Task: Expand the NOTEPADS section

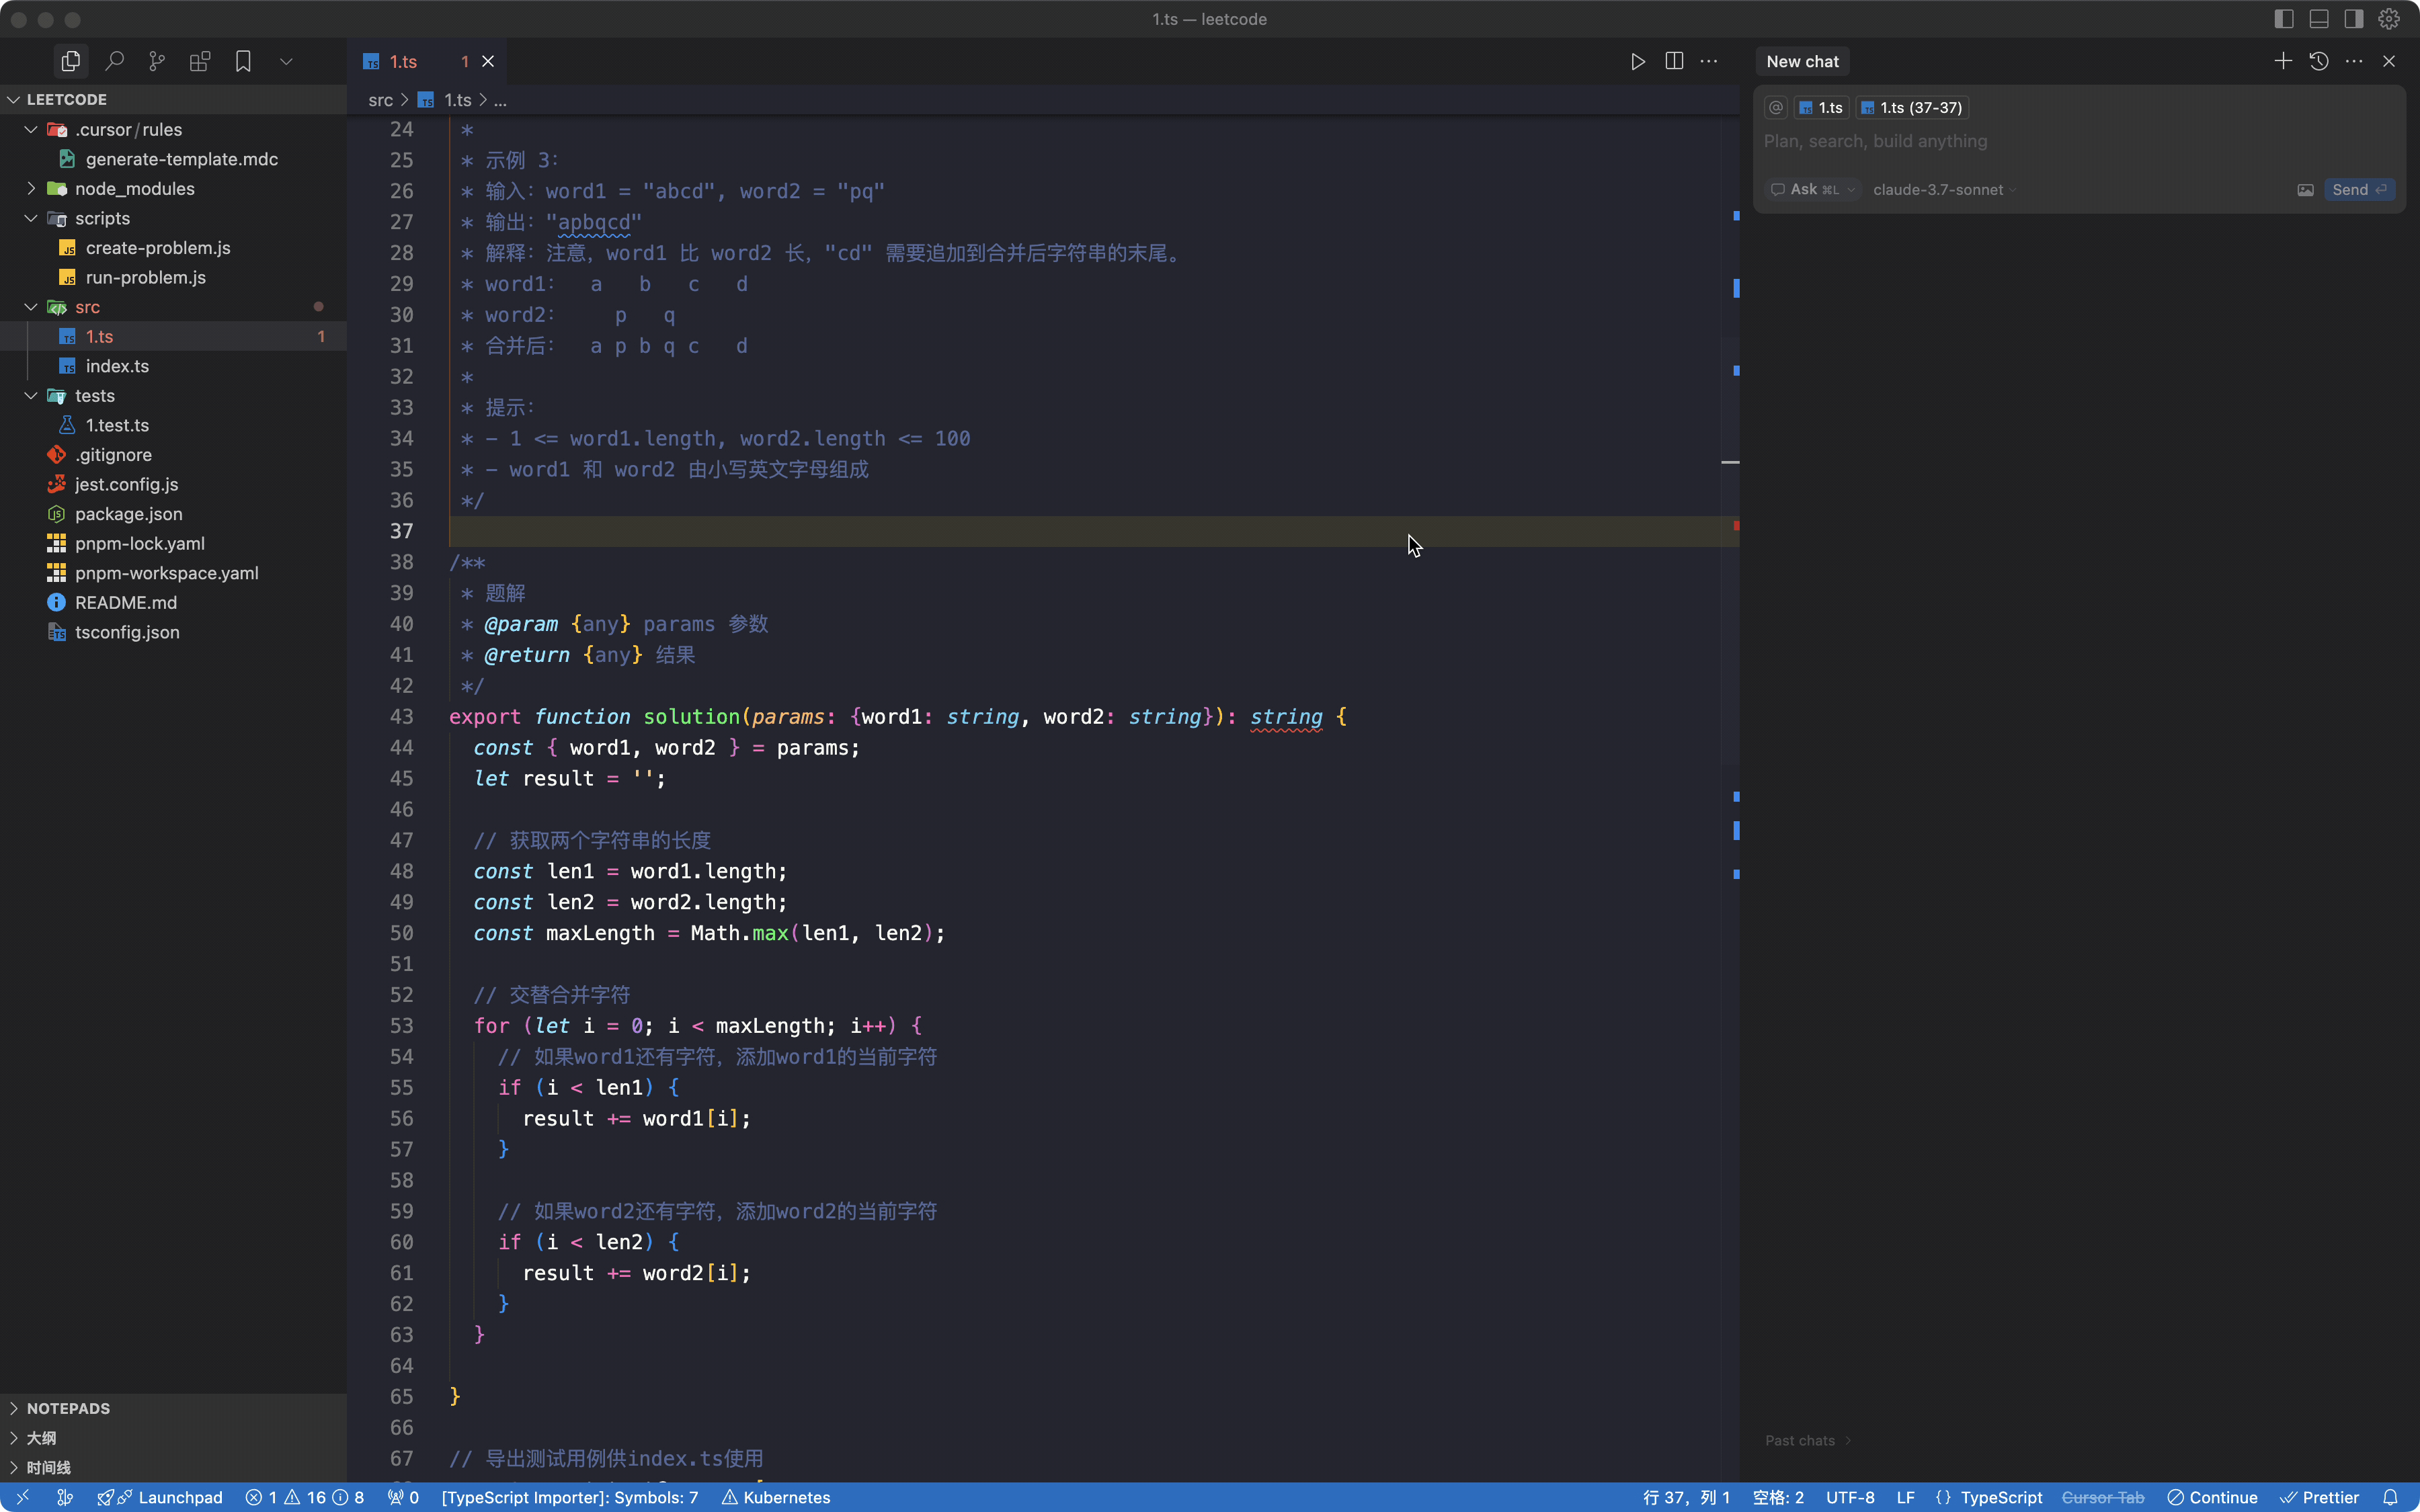Action: point(68,1408)
